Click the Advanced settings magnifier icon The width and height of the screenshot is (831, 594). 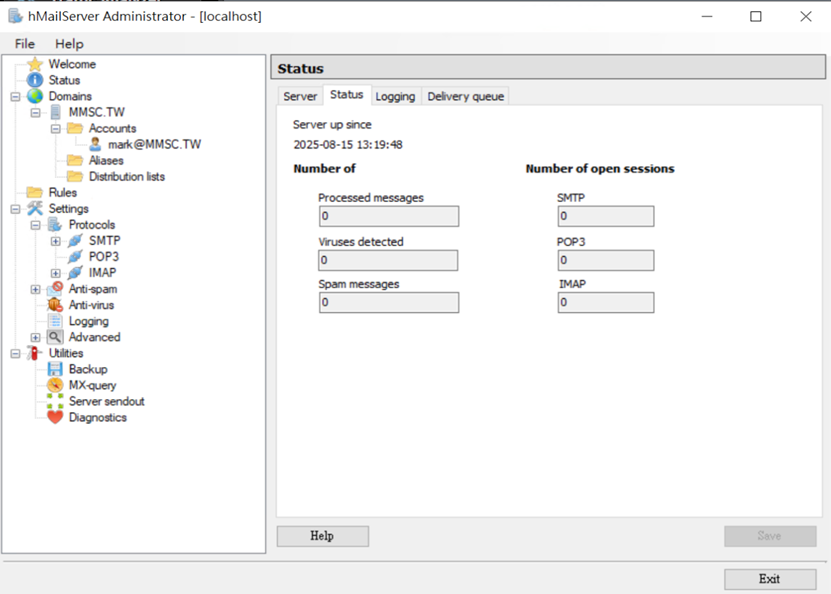[56, 337]
